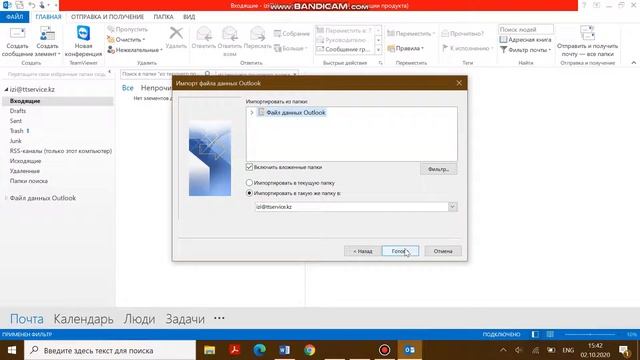
Task: Select the Sent folder
Action: pyautogui.click(x=16, y=121)
